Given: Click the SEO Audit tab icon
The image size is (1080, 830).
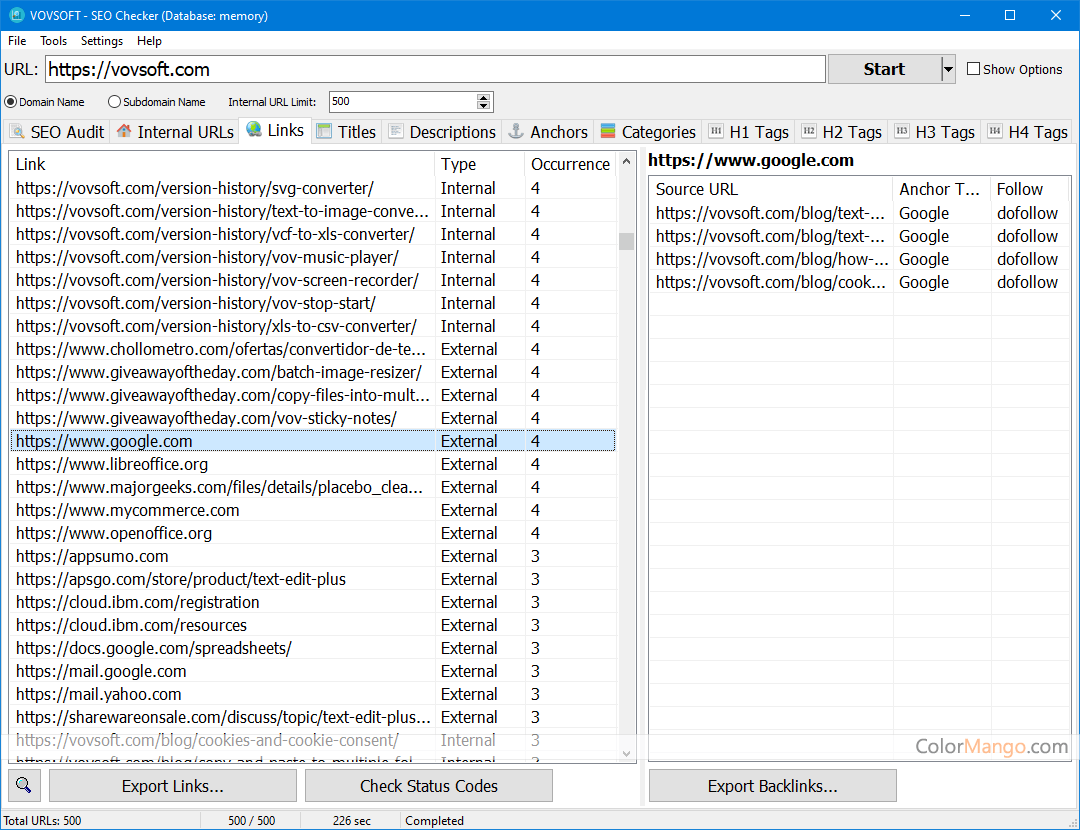Looking at the screenshot, I should point(17,132).
